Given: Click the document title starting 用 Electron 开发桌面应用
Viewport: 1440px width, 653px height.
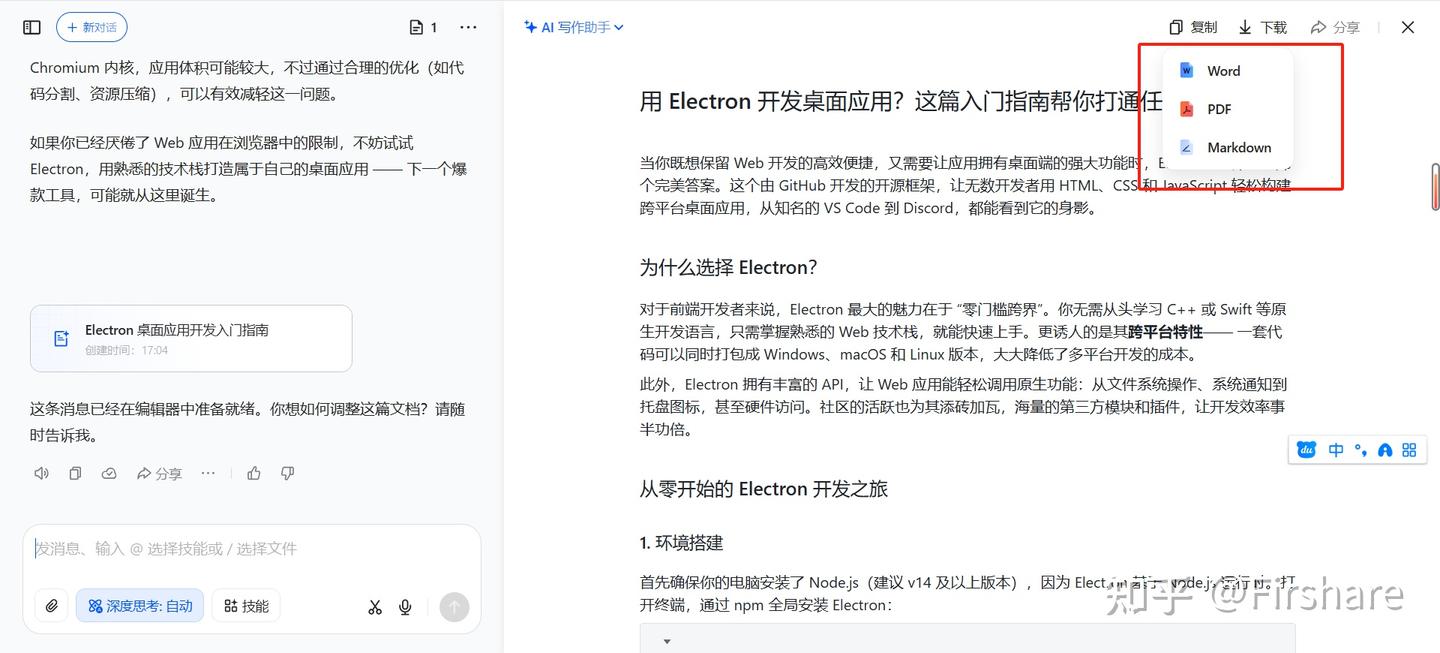Looking at the screenshot, I should pos(900,101).
